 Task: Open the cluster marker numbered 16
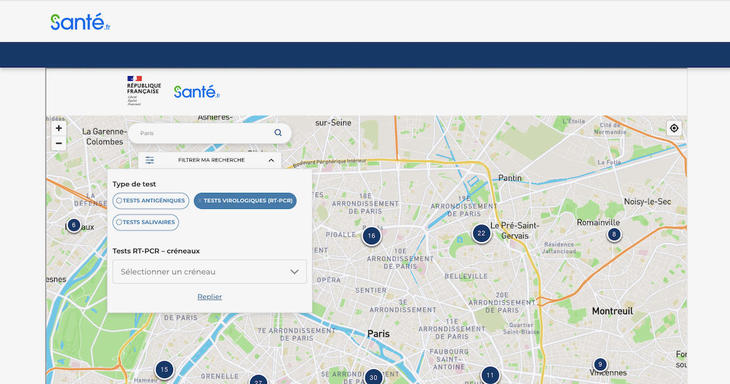tap(372, 236)
